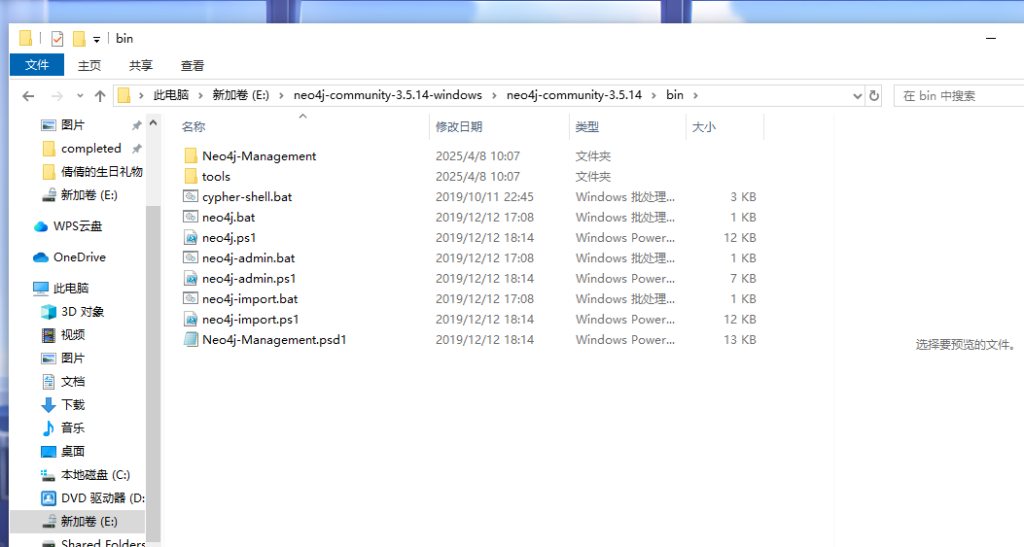1024x547 pixels.
Task: Click the neo4j.bat batch file icon
Action: click(191, 217)
